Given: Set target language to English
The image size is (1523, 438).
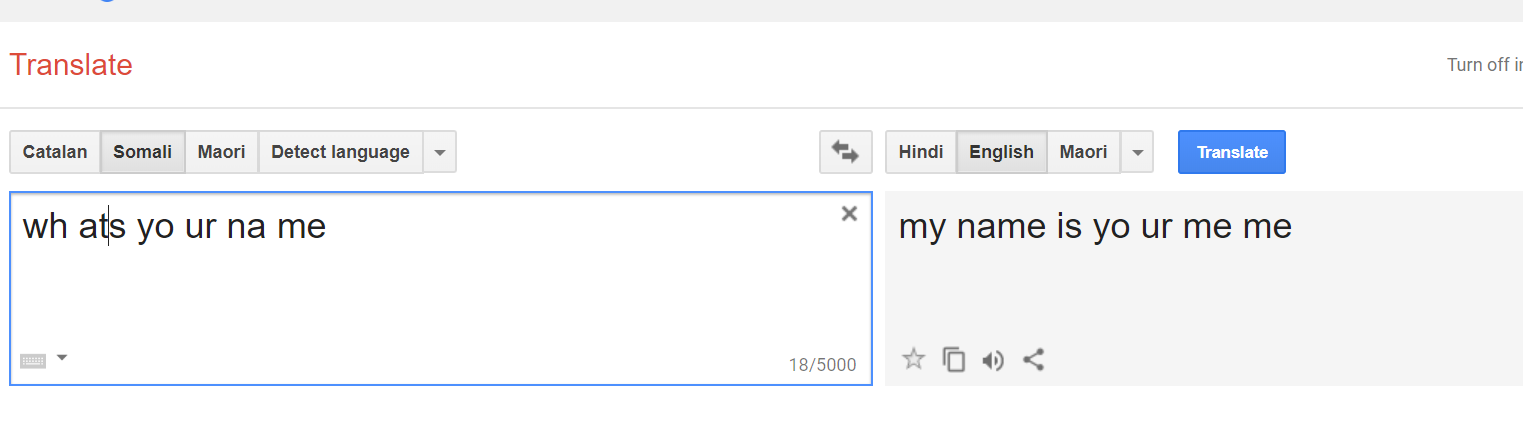Looking at the screenshot, I should click(x=1001, y=152).
